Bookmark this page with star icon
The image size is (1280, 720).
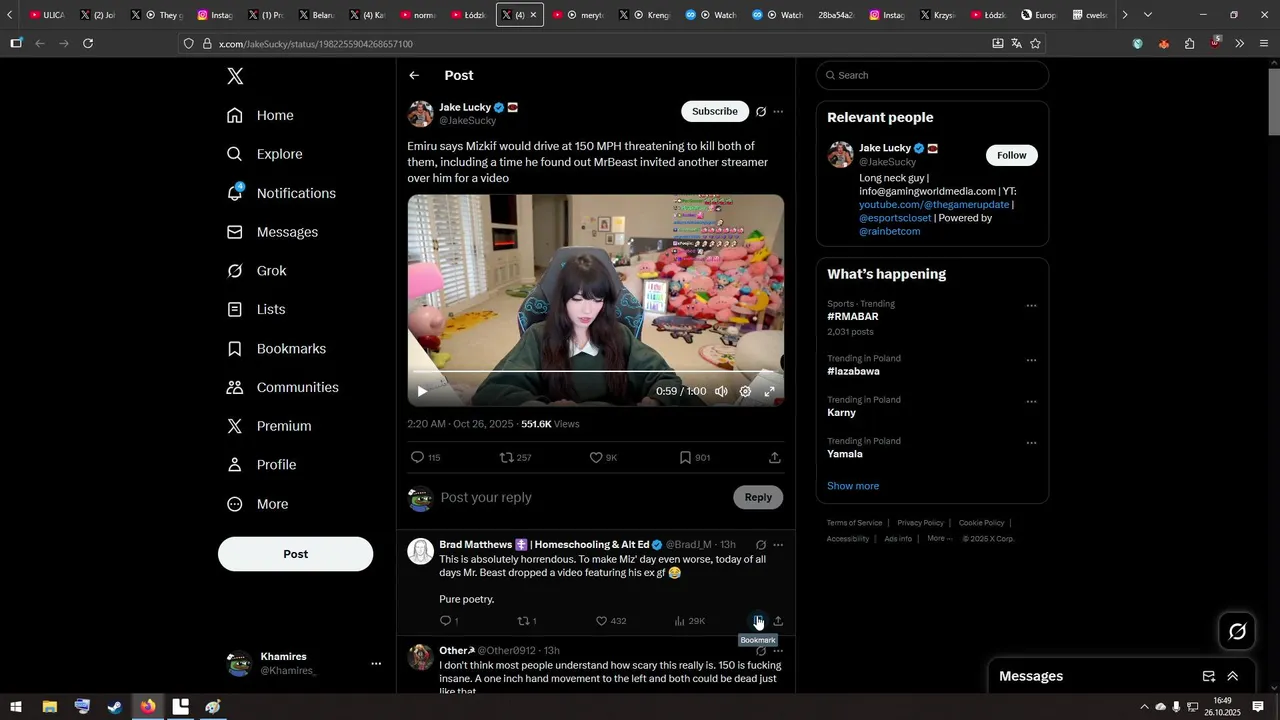[x=1035, y=43]
